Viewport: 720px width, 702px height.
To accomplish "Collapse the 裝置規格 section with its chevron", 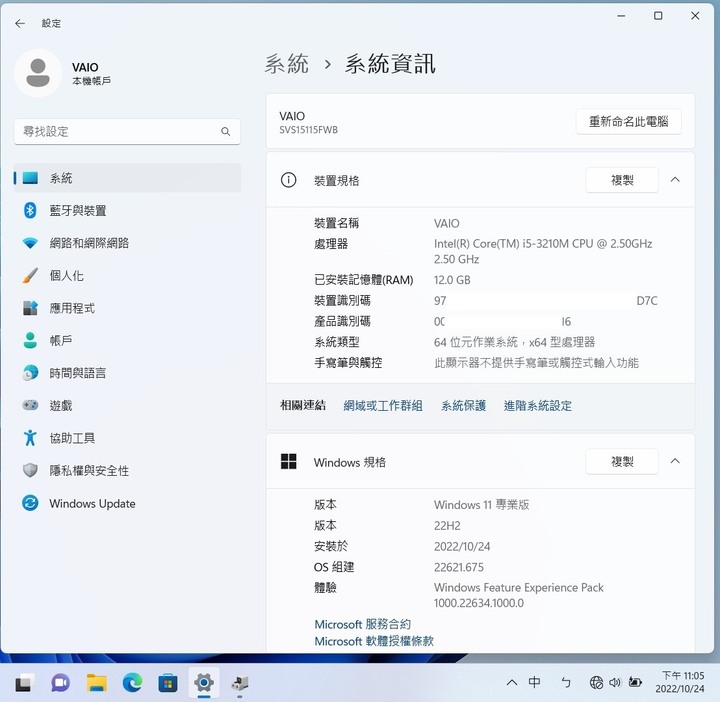I will pyautogui.click(x=675, y=180).
